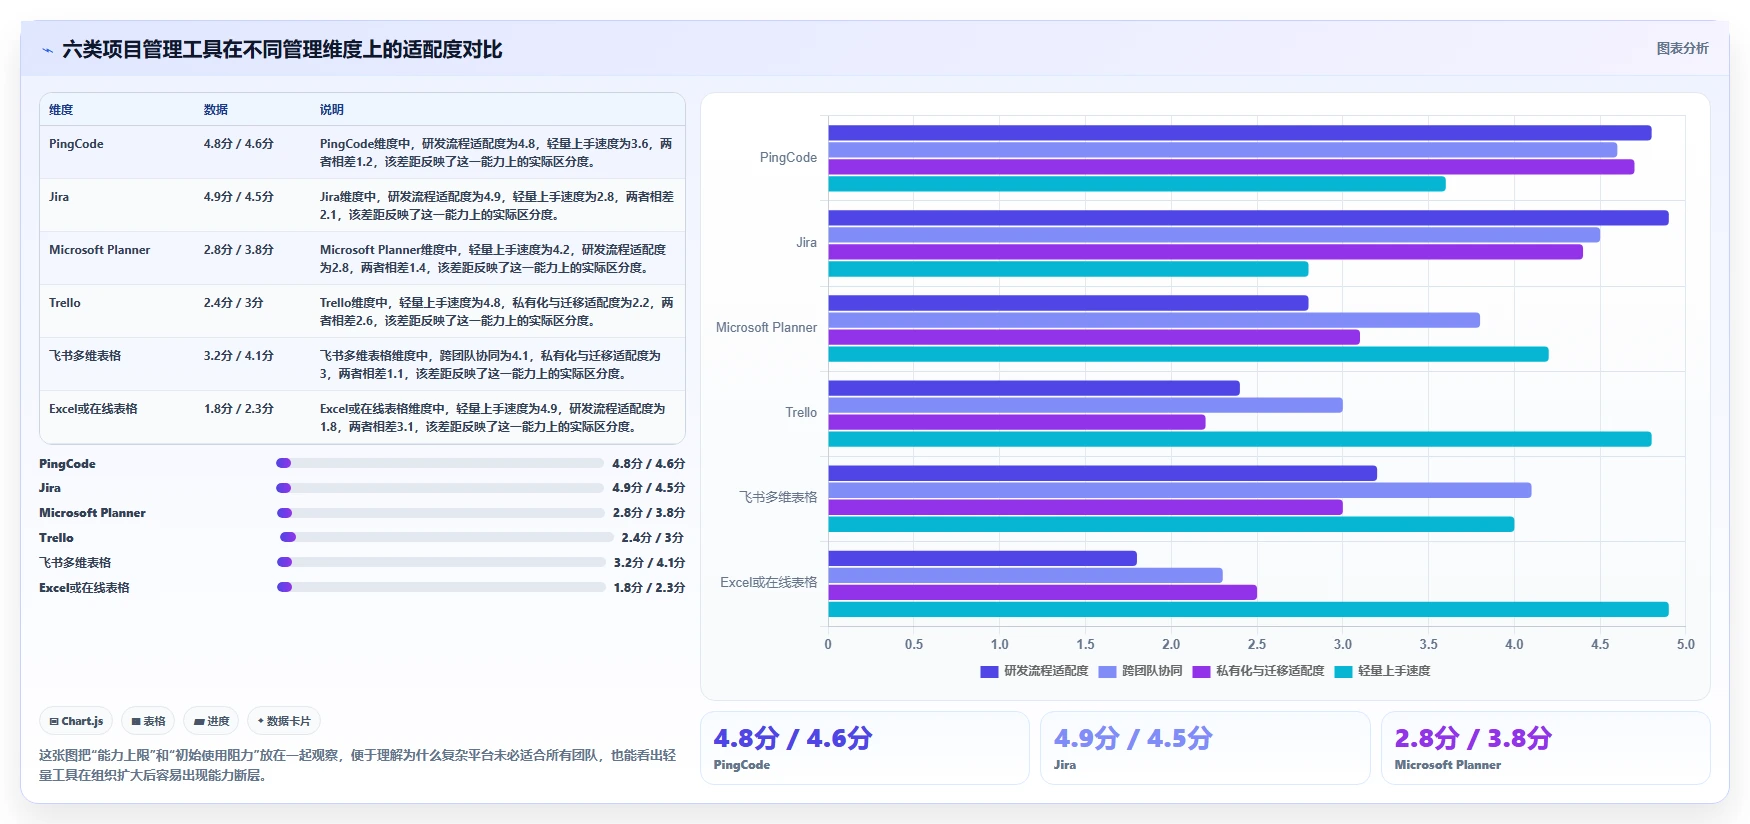The height and width of the screenshot is (824, 1750).
Task: Click 飞书多维表格's 研发流程适配度 chart bar
Action: tap(1103, 473)
